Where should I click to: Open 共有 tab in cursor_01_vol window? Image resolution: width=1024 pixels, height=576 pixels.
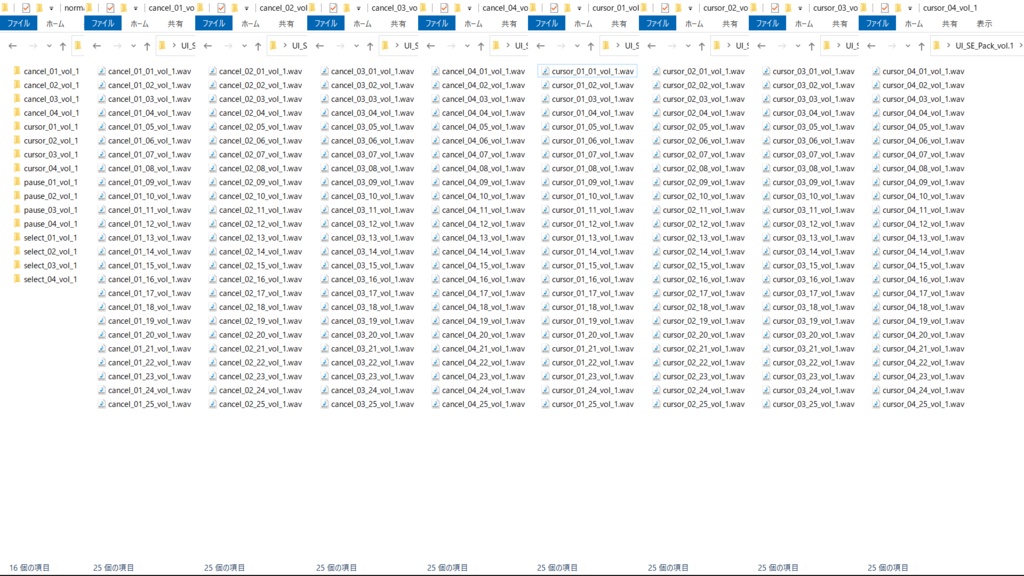click(619, 24)
